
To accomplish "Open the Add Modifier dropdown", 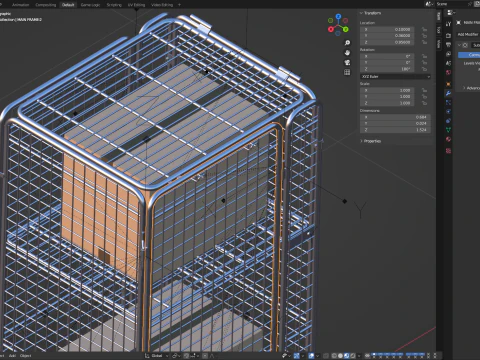I will click(468, 34).
